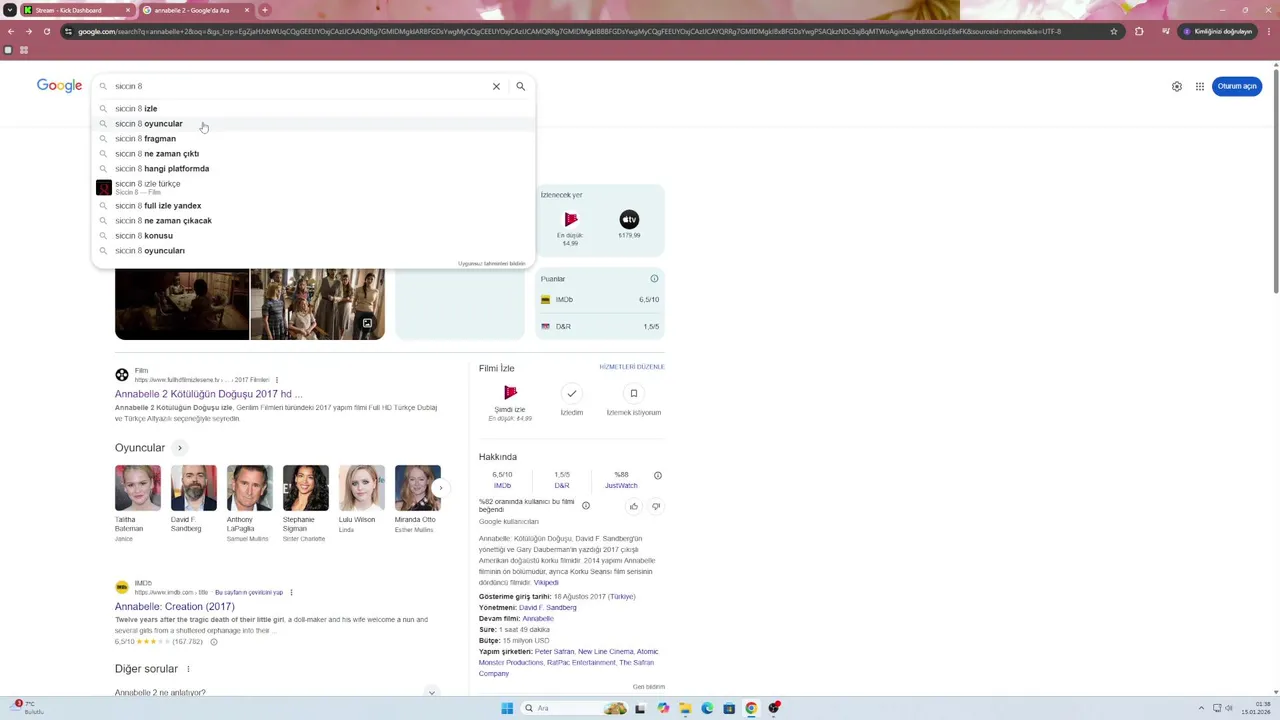The width and height of the screenshot is (1280, 720).
Task: Open info icon beside %88 JustWatch score
Action: pos(658,475)
